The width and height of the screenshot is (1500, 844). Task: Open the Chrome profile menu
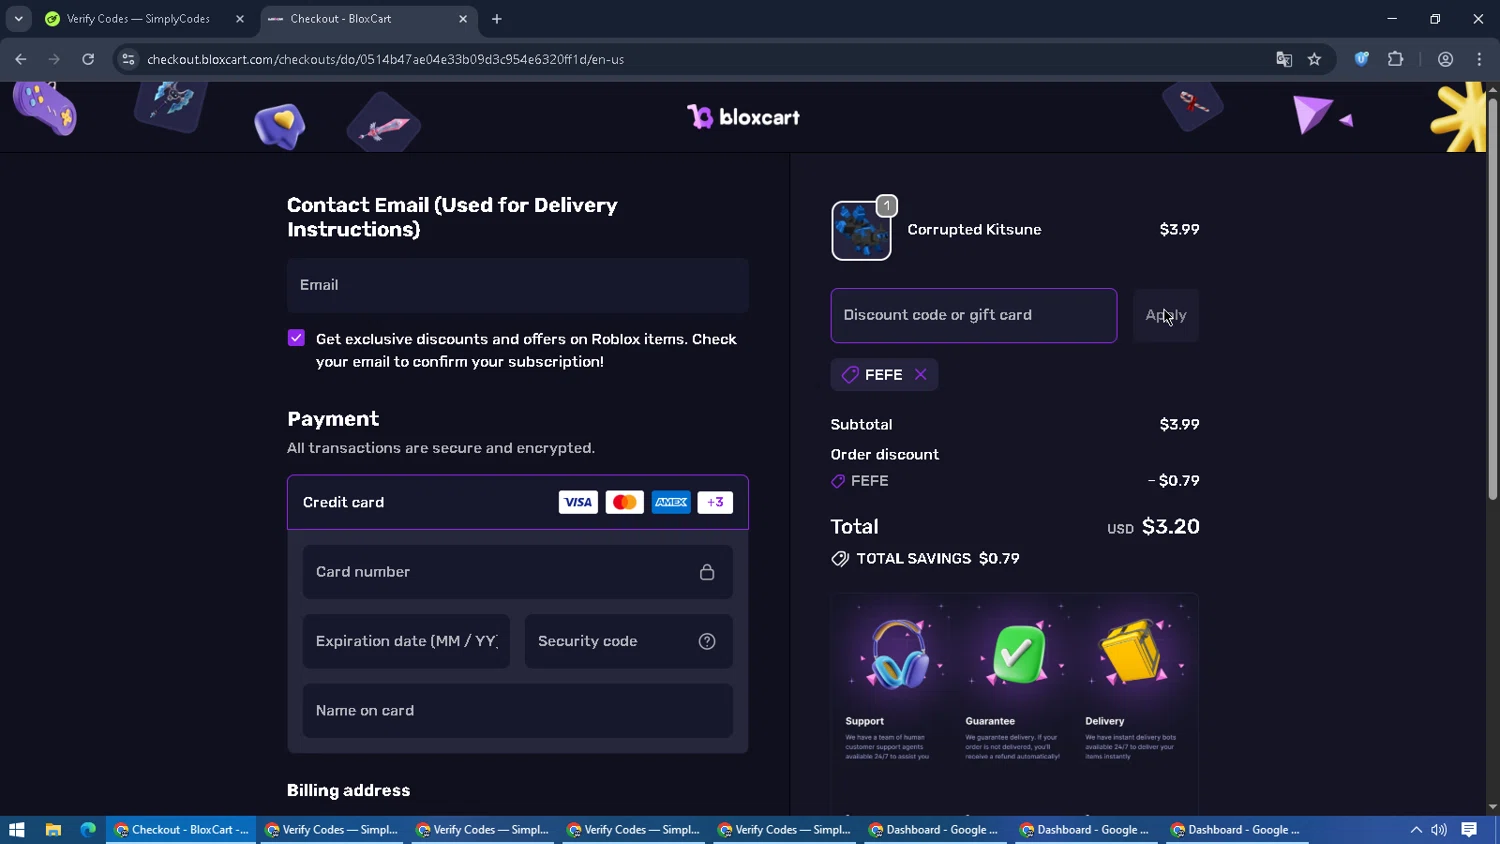(1445, 59)
